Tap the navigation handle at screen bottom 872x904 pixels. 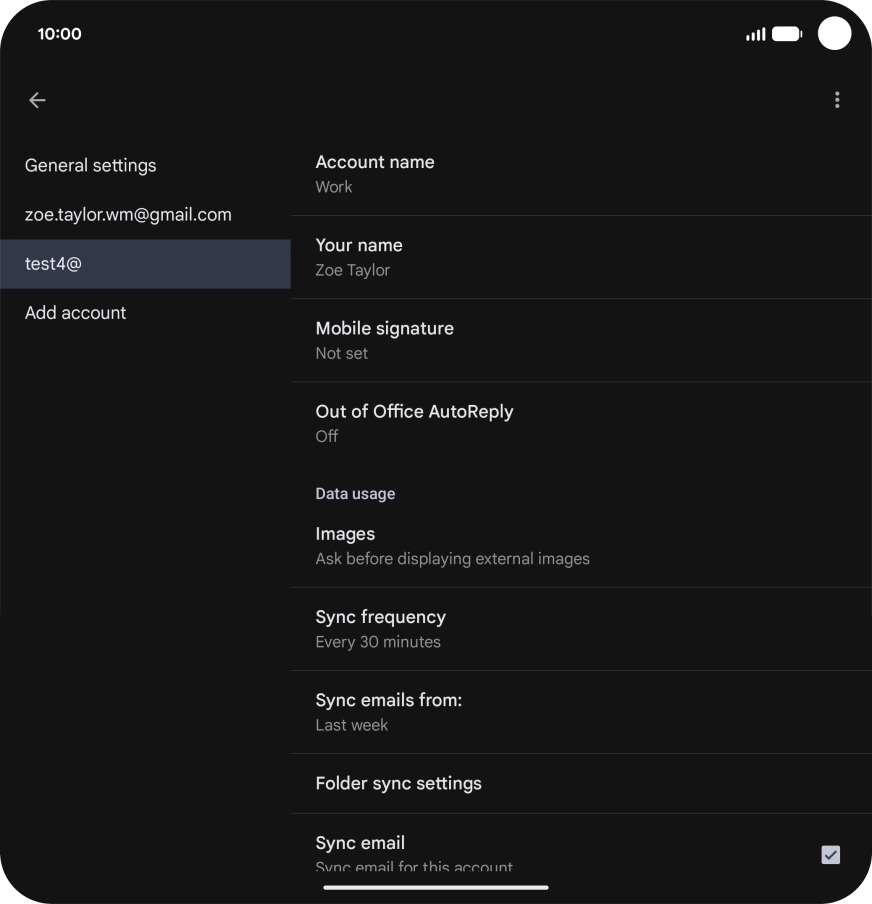(436, 887)
